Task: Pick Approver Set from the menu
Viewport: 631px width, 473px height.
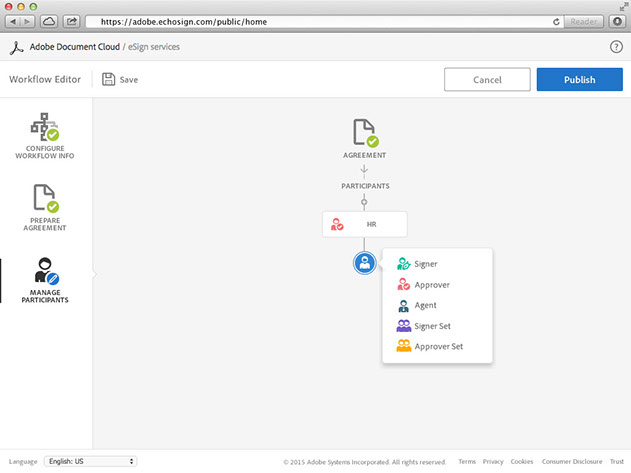Action: [438, 347]
